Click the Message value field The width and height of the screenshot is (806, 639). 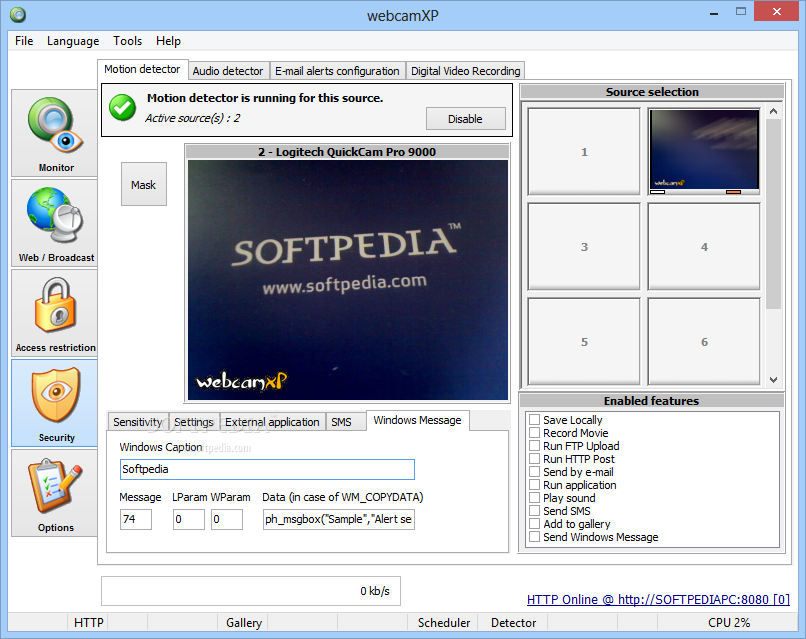pyautogui.click(x=136, y=519)
